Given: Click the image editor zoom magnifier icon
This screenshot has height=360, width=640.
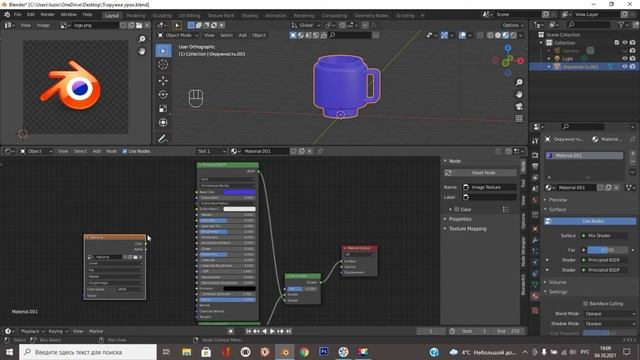Looking at the screenshot, I should click(x=142, y=39).
